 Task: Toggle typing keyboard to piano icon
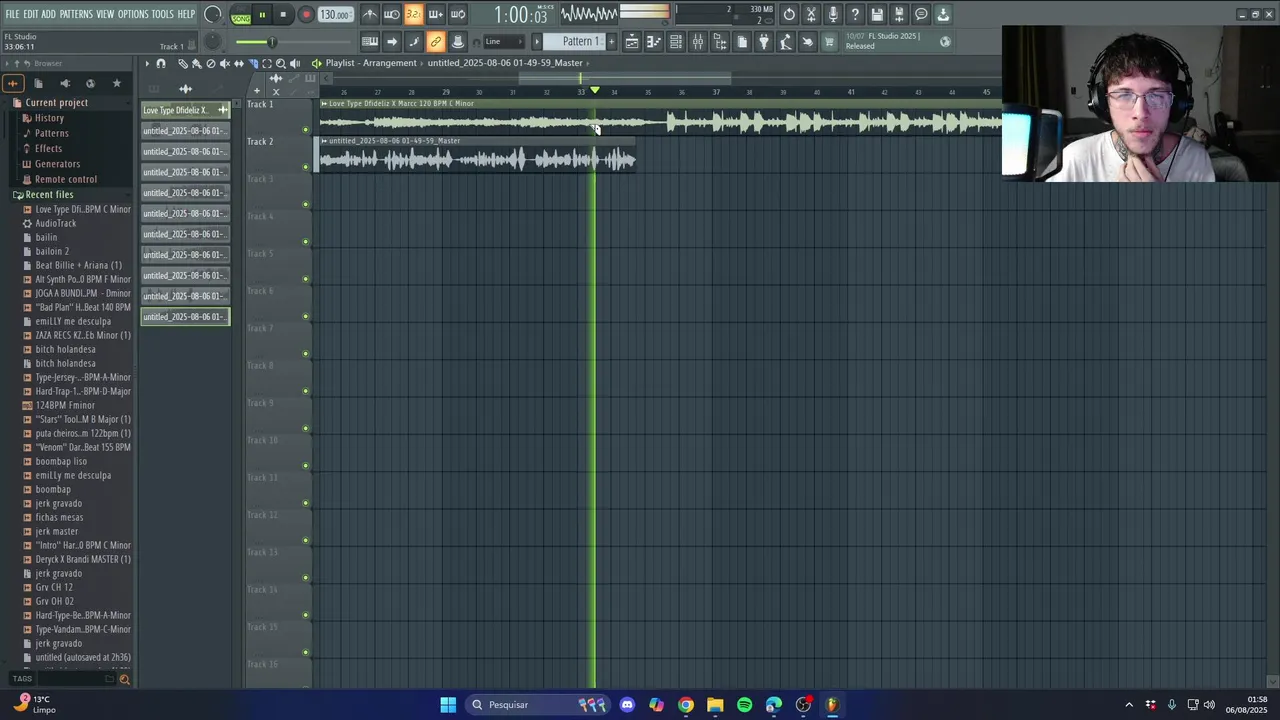point(370,42)
